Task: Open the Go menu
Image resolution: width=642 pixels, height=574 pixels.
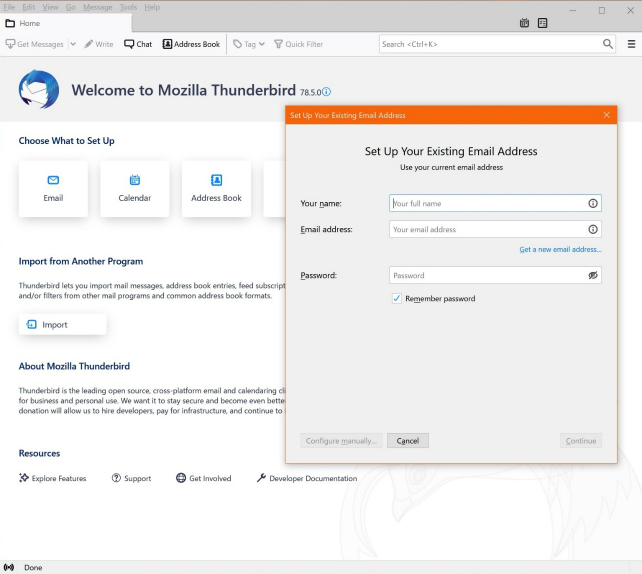Action: (x=71, y=7)
